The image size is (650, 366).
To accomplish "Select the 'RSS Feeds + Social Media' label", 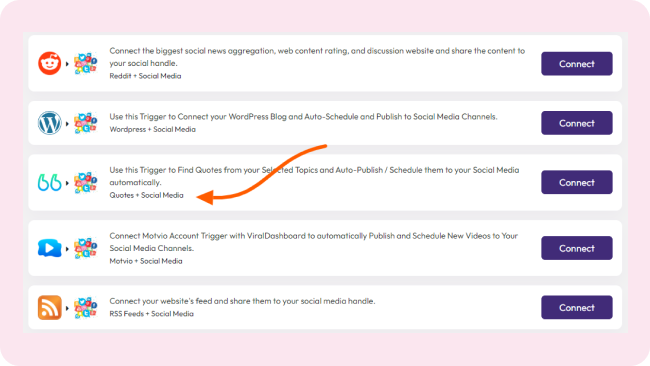I will pyautogui.click(x=151, y=314).
